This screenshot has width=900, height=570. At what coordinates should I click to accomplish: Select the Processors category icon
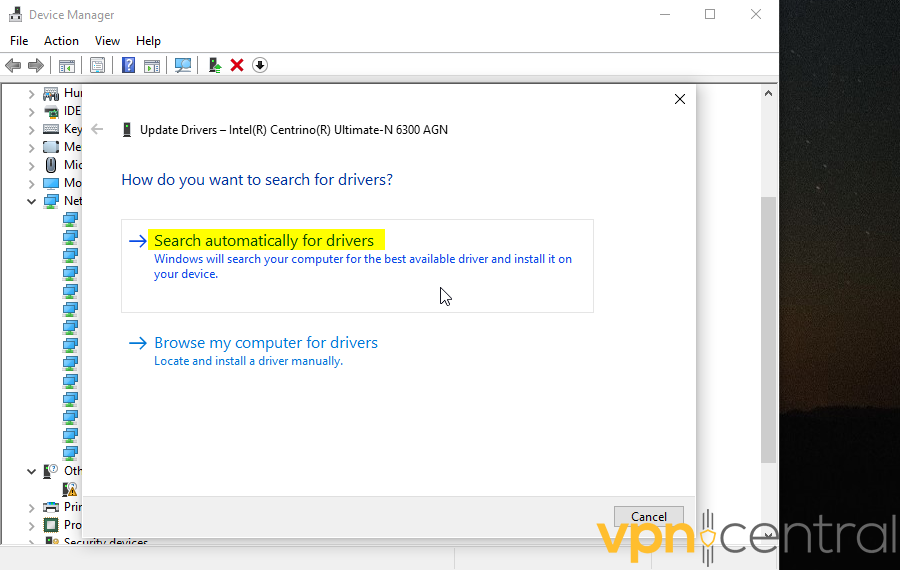[51, 525]
